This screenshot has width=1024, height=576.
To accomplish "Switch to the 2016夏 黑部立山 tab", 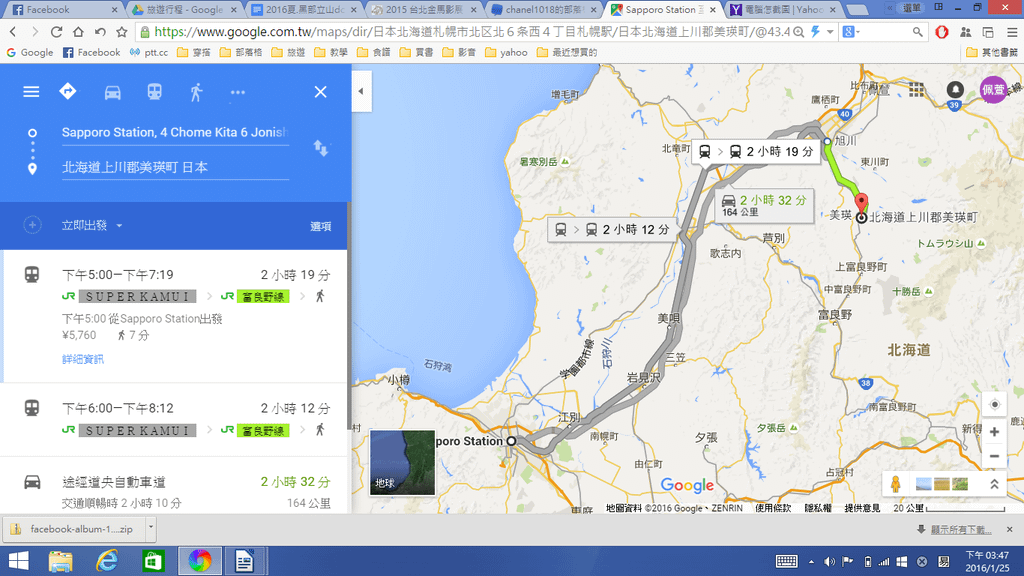I will [304, 9].
